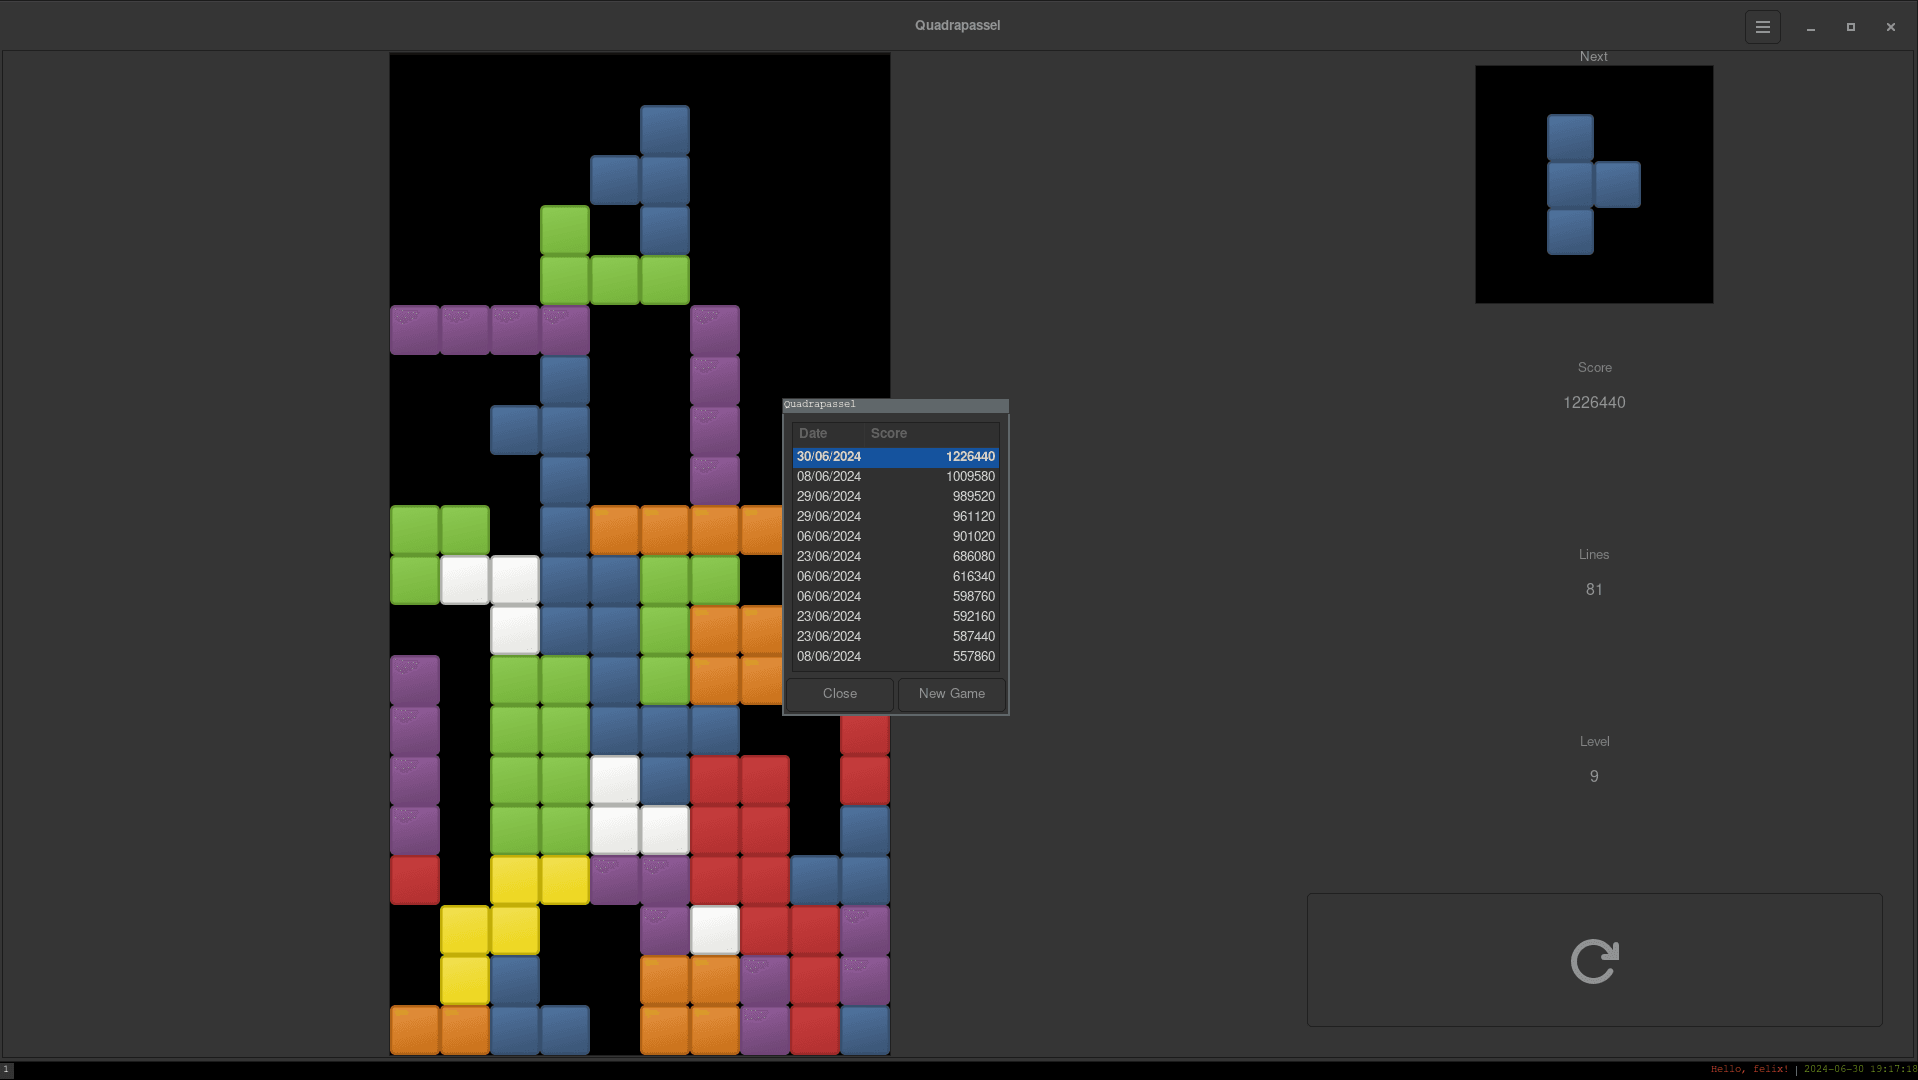Open the hamburger menu in the title bar
The height and width of the screenshot is (1080, 1918).
(x=1762, y=27)
